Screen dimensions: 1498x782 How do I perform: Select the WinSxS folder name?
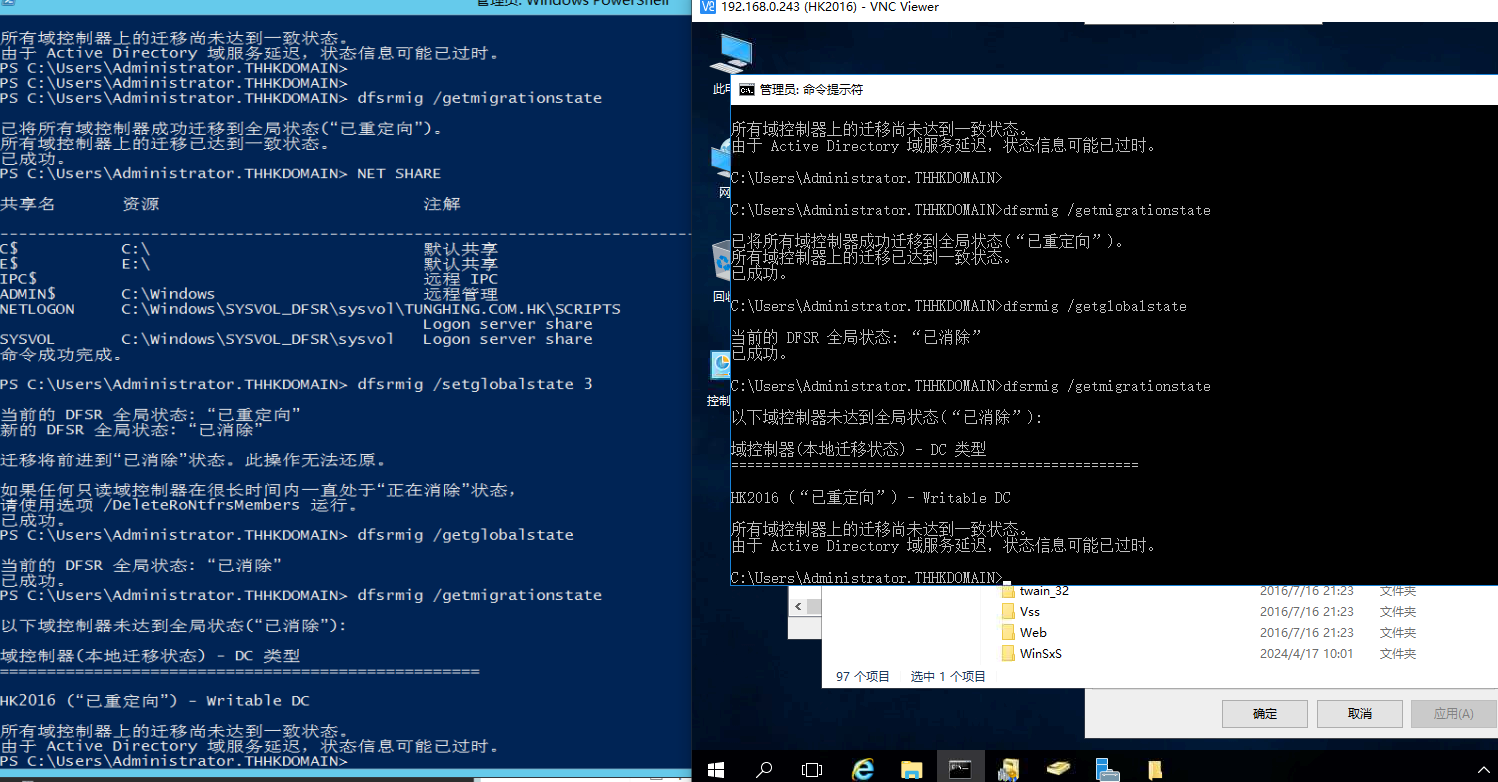tap(1041, 653)
